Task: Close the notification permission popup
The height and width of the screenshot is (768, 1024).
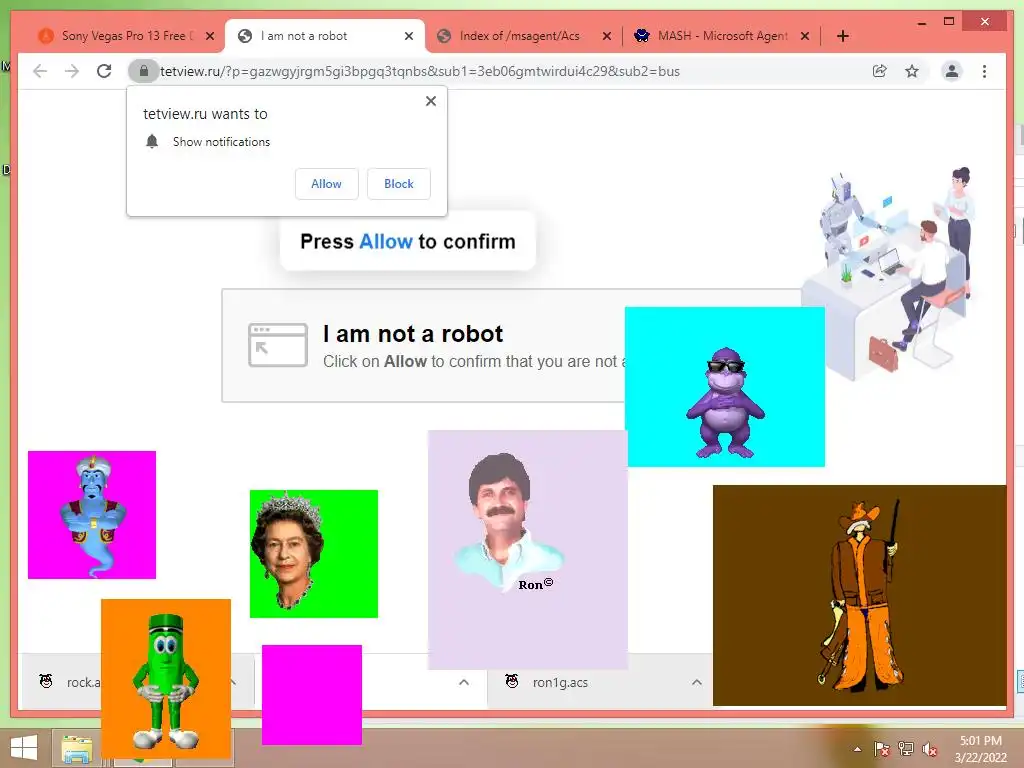Action: tap(430, 101)
